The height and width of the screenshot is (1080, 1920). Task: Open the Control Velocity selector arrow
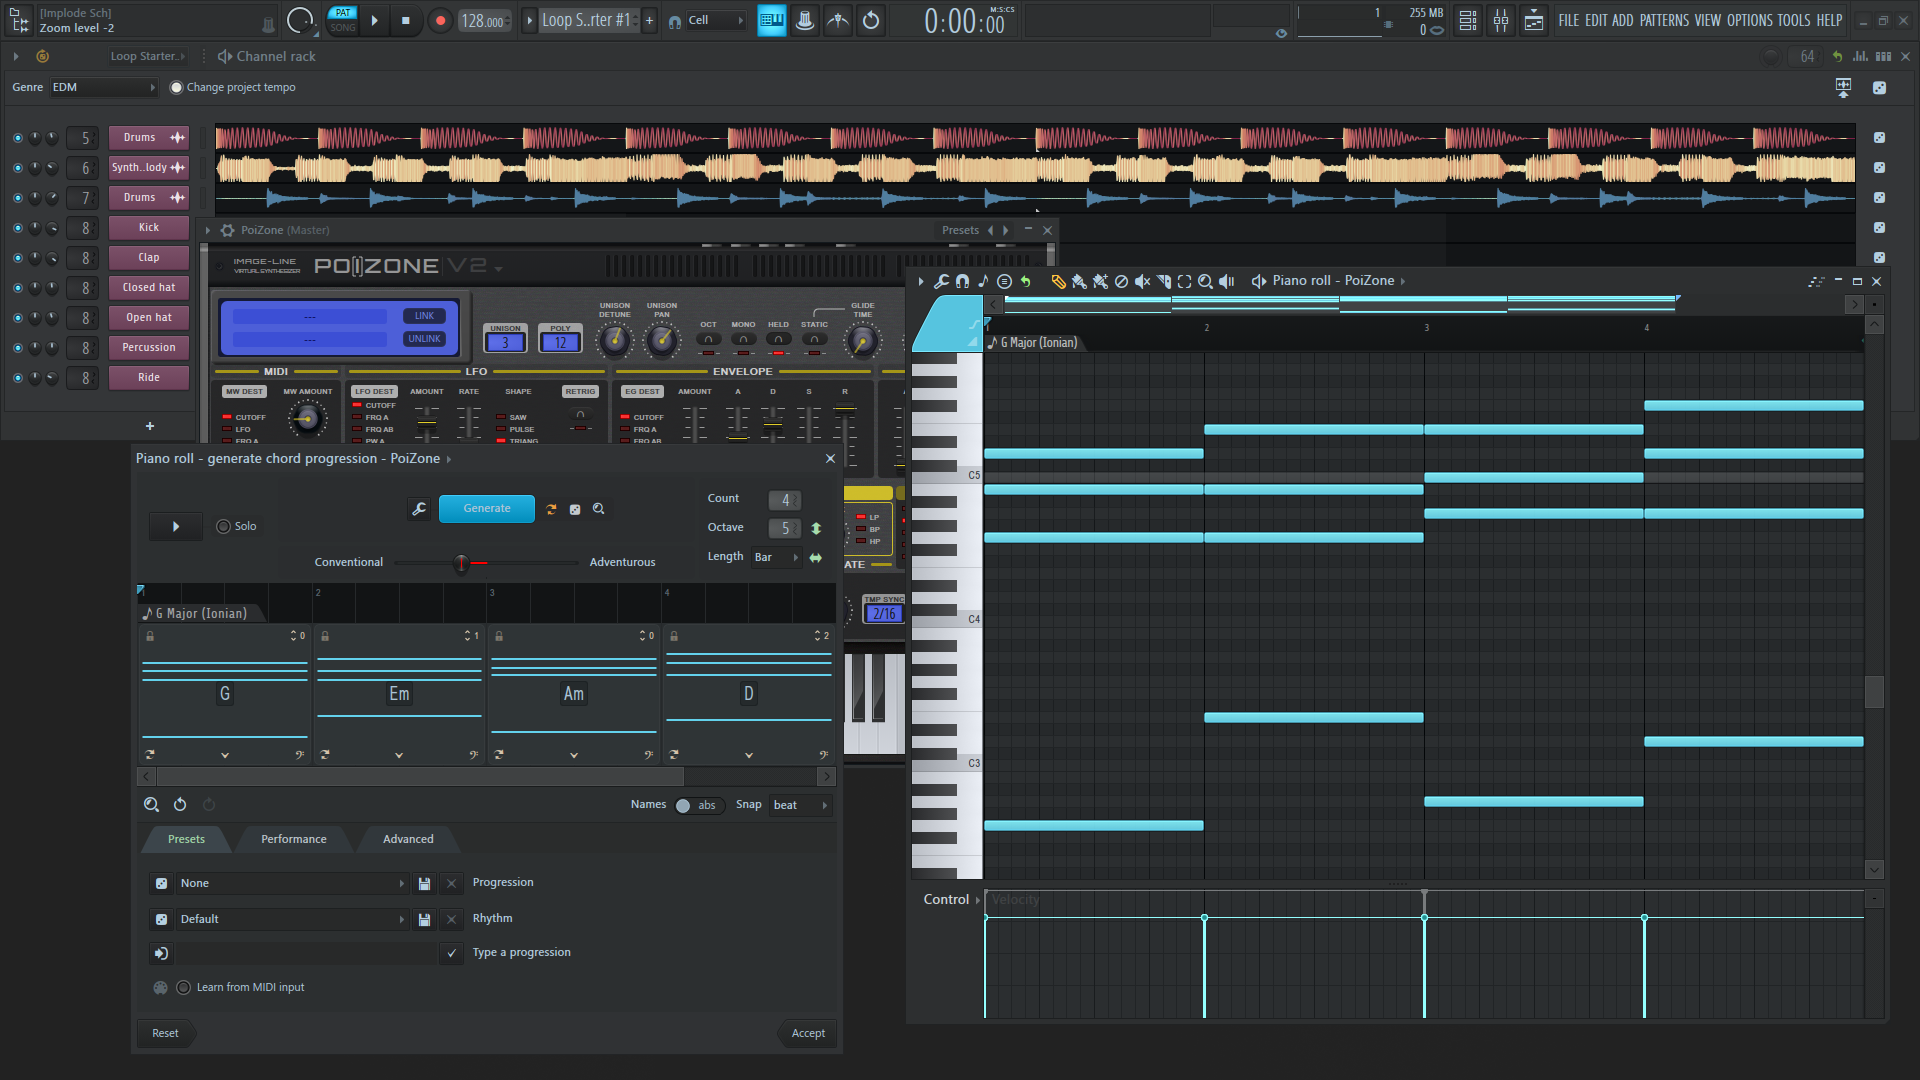(977, 900)
